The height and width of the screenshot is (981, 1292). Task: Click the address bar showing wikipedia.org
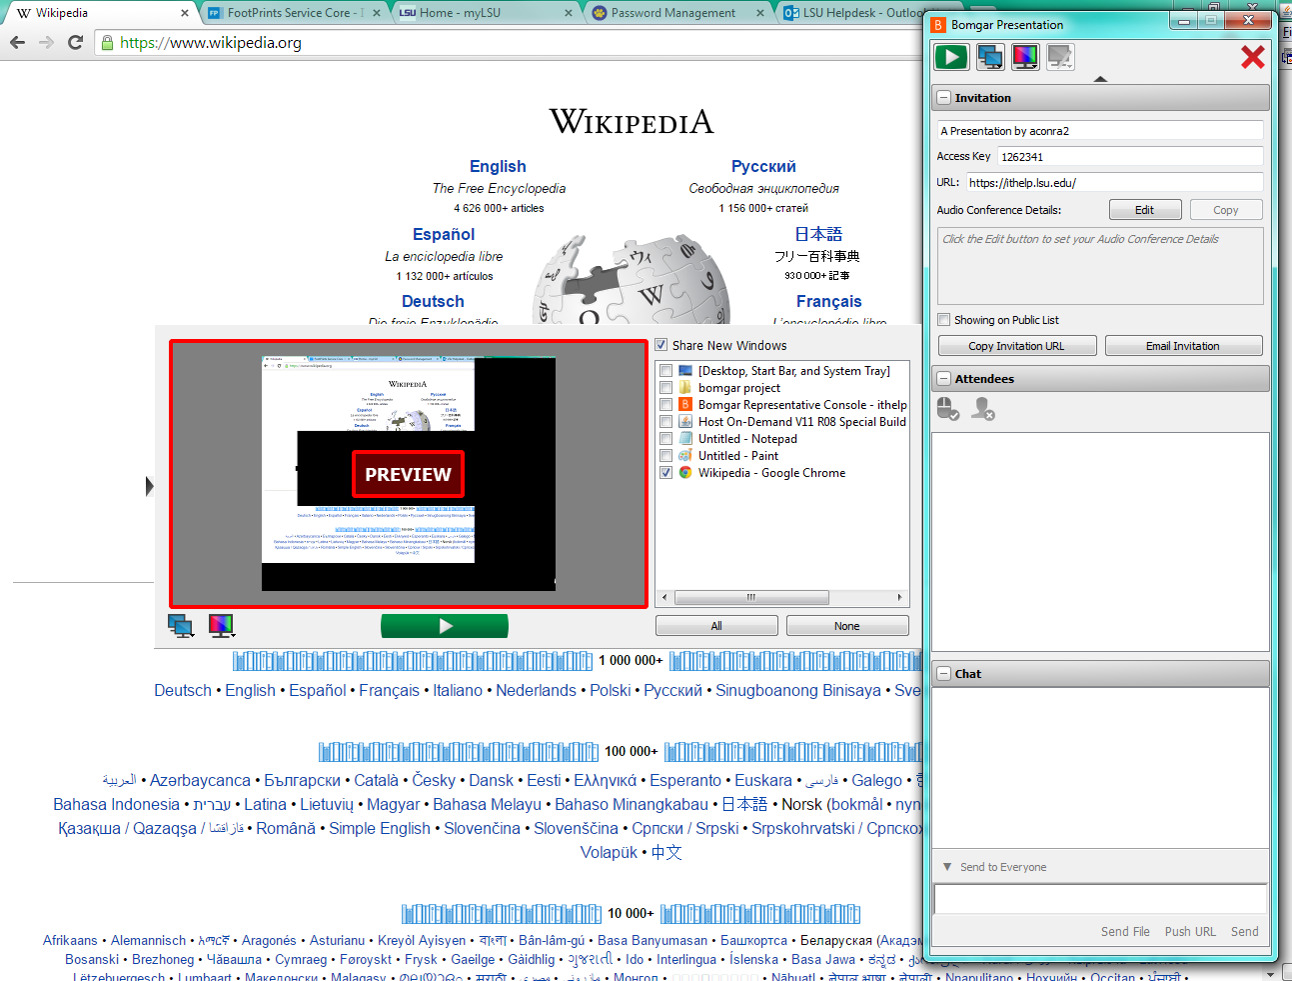pos(510,43)
